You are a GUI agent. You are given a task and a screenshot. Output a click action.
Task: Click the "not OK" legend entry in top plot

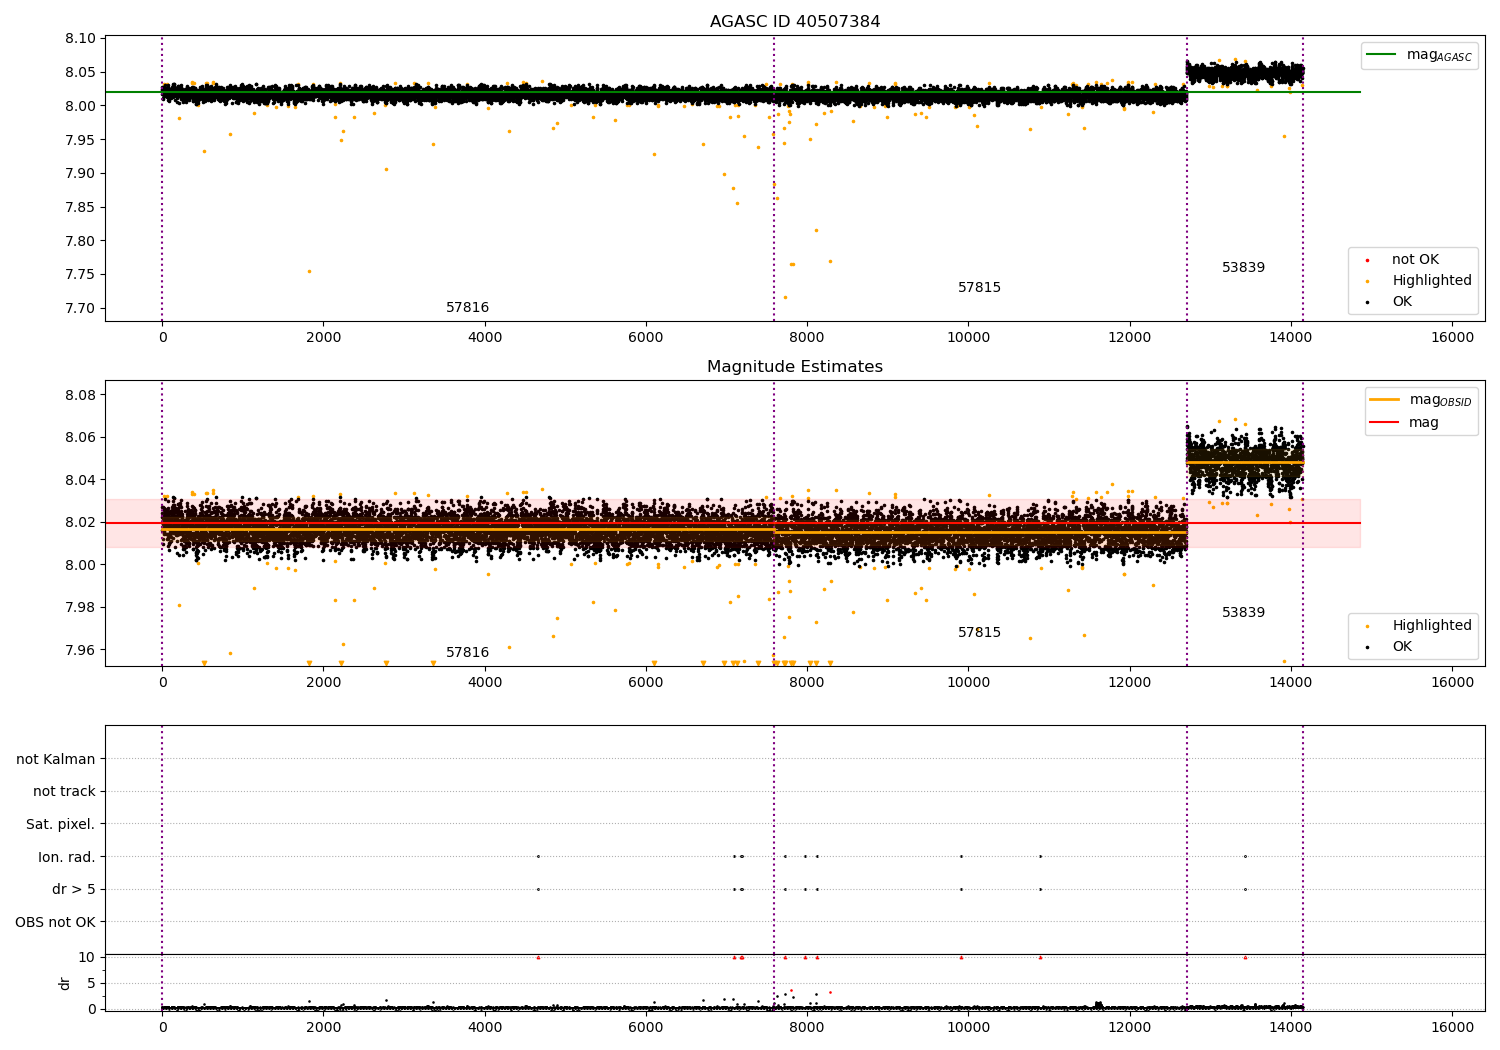[x=1415, y=260]
